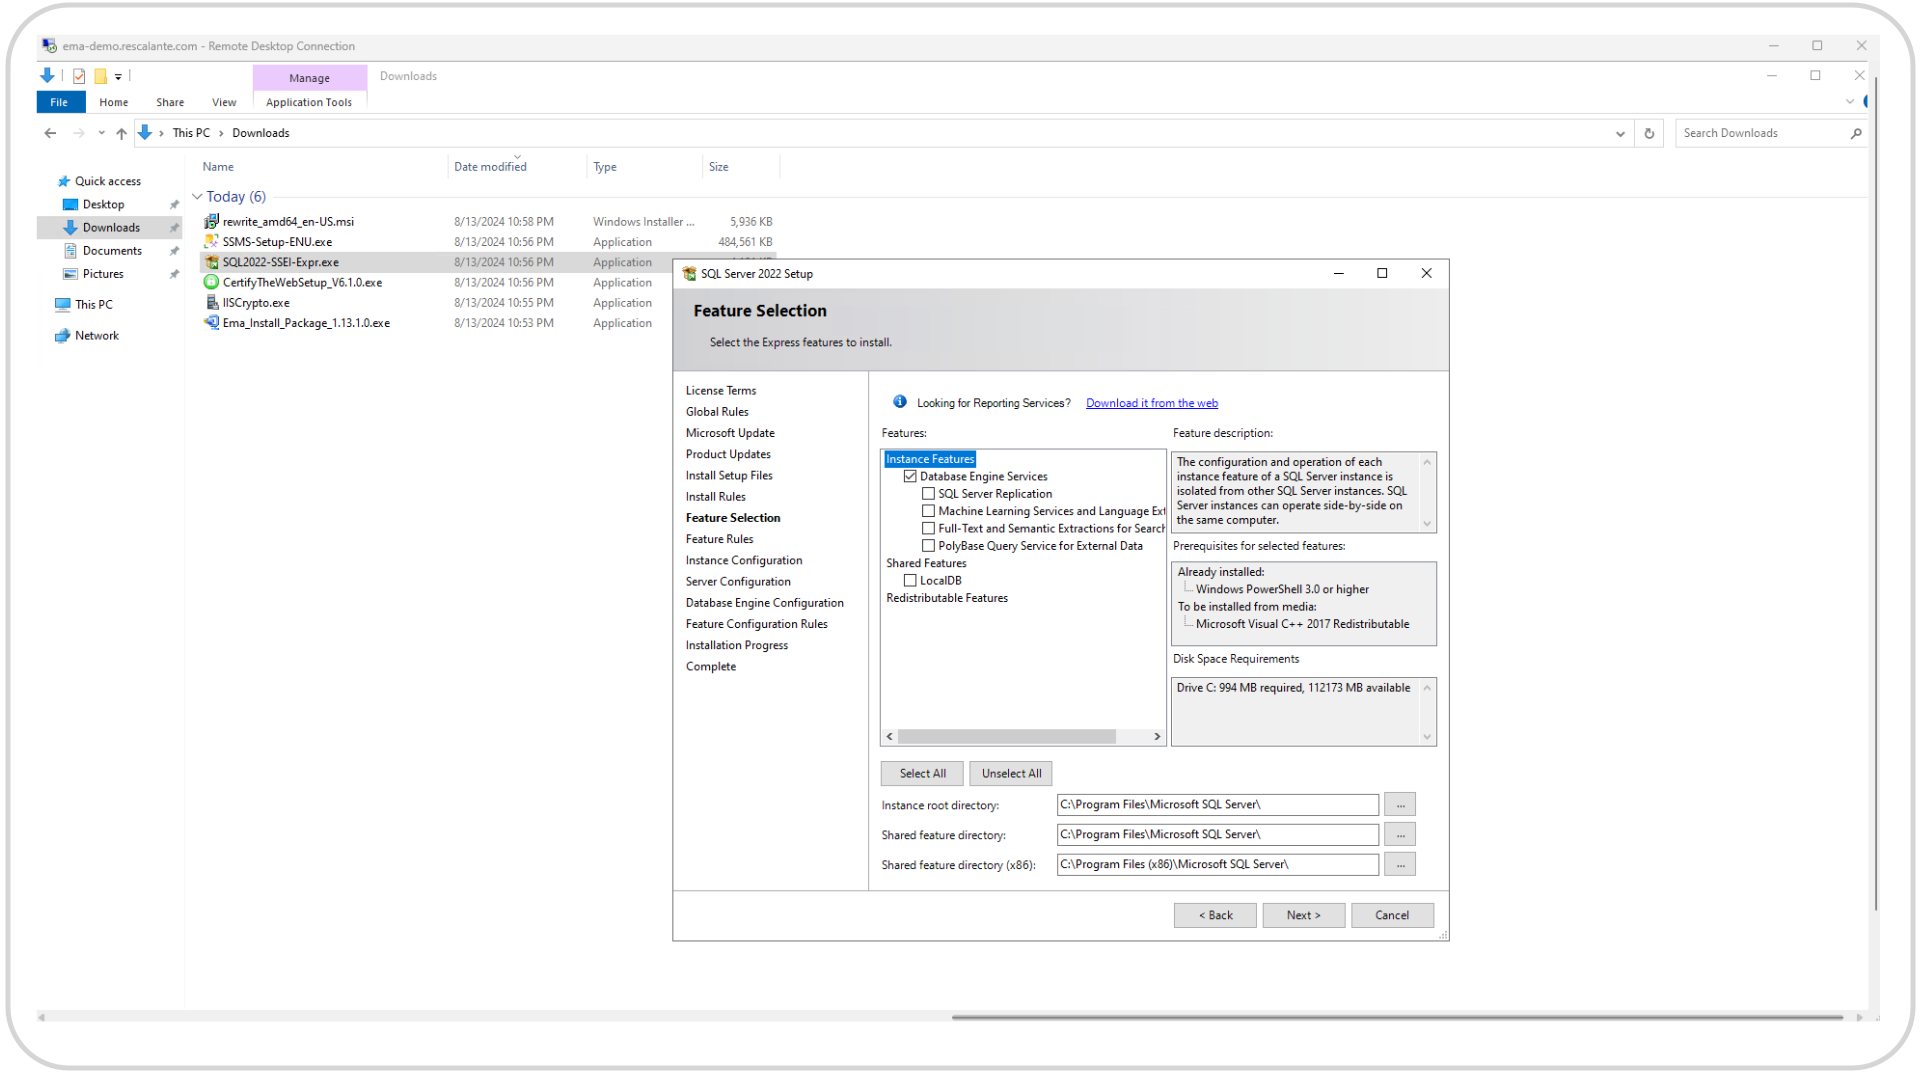Click the SQL Server Setup title bar icon
This screenshot has width=1920, height=1080.
click(689, 273)
